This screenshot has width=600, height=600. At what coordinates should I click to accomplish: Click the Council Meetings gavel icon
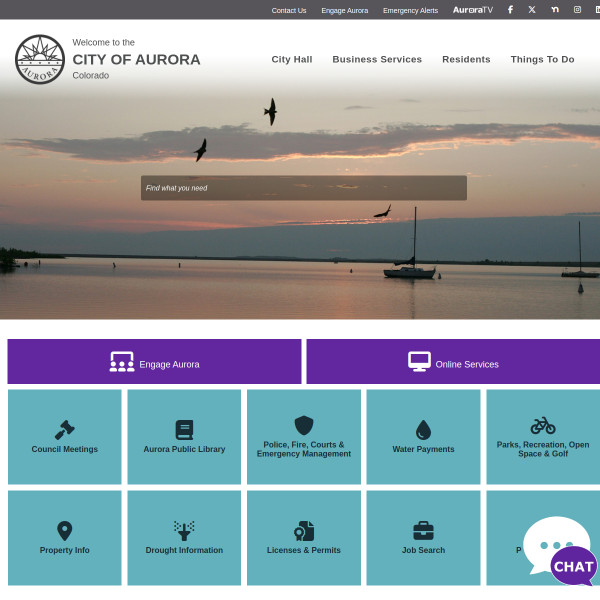65,430
